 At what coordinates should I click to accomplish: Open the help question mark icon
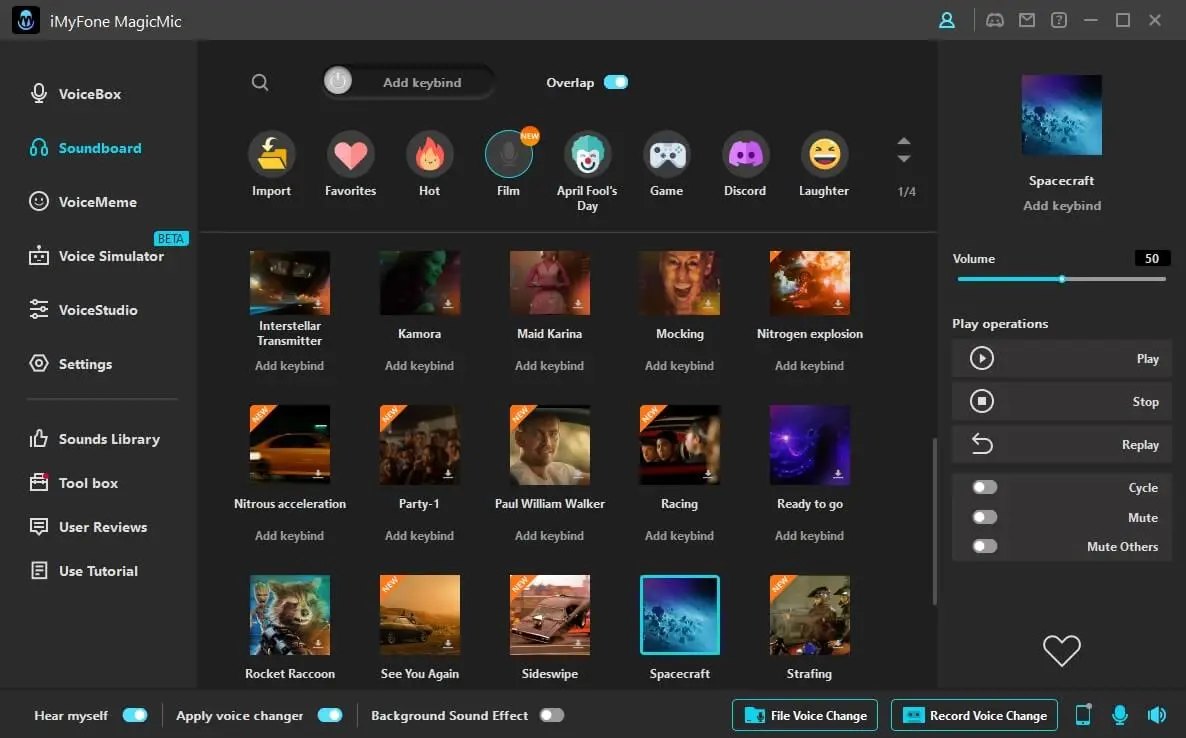(1059, 20)
